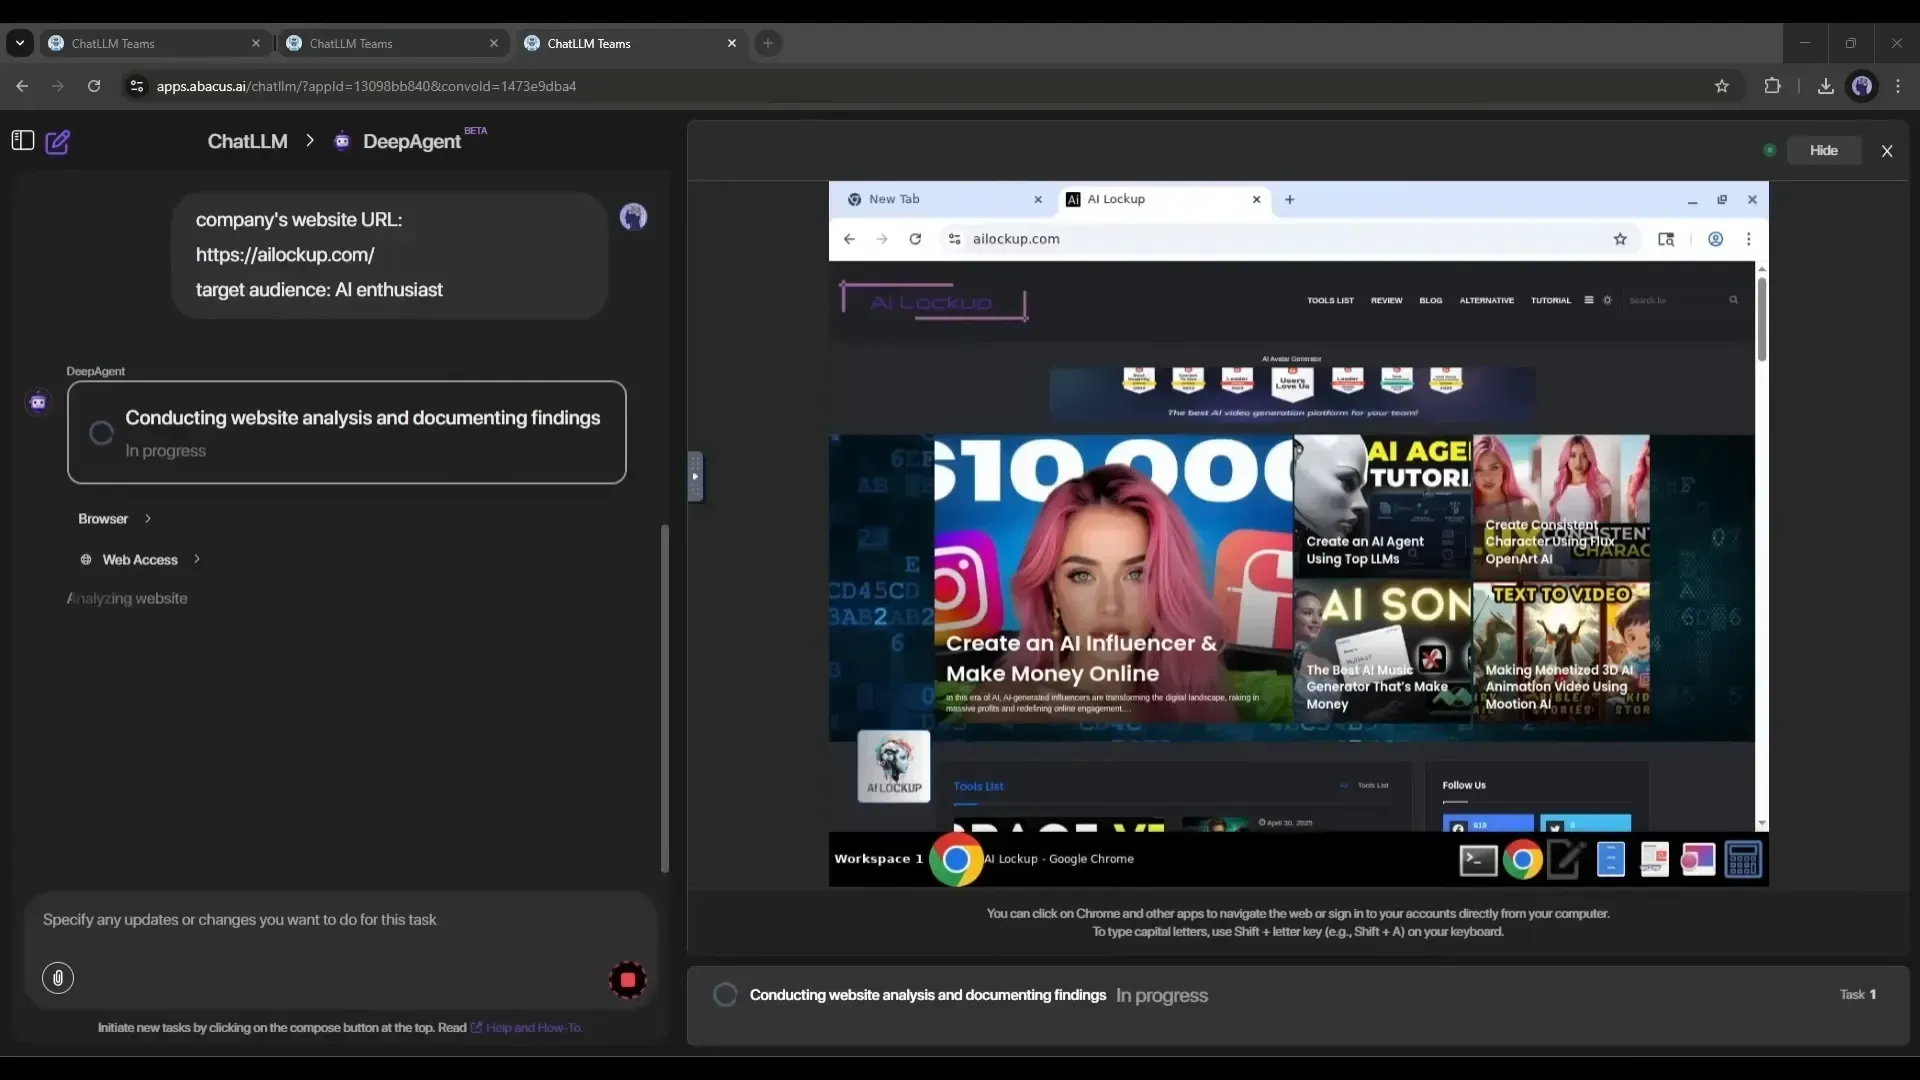This screenshot has height=1080, width=1920.
Task: Open the image viewer icon in workspace taskbar
Action: 1698,860
